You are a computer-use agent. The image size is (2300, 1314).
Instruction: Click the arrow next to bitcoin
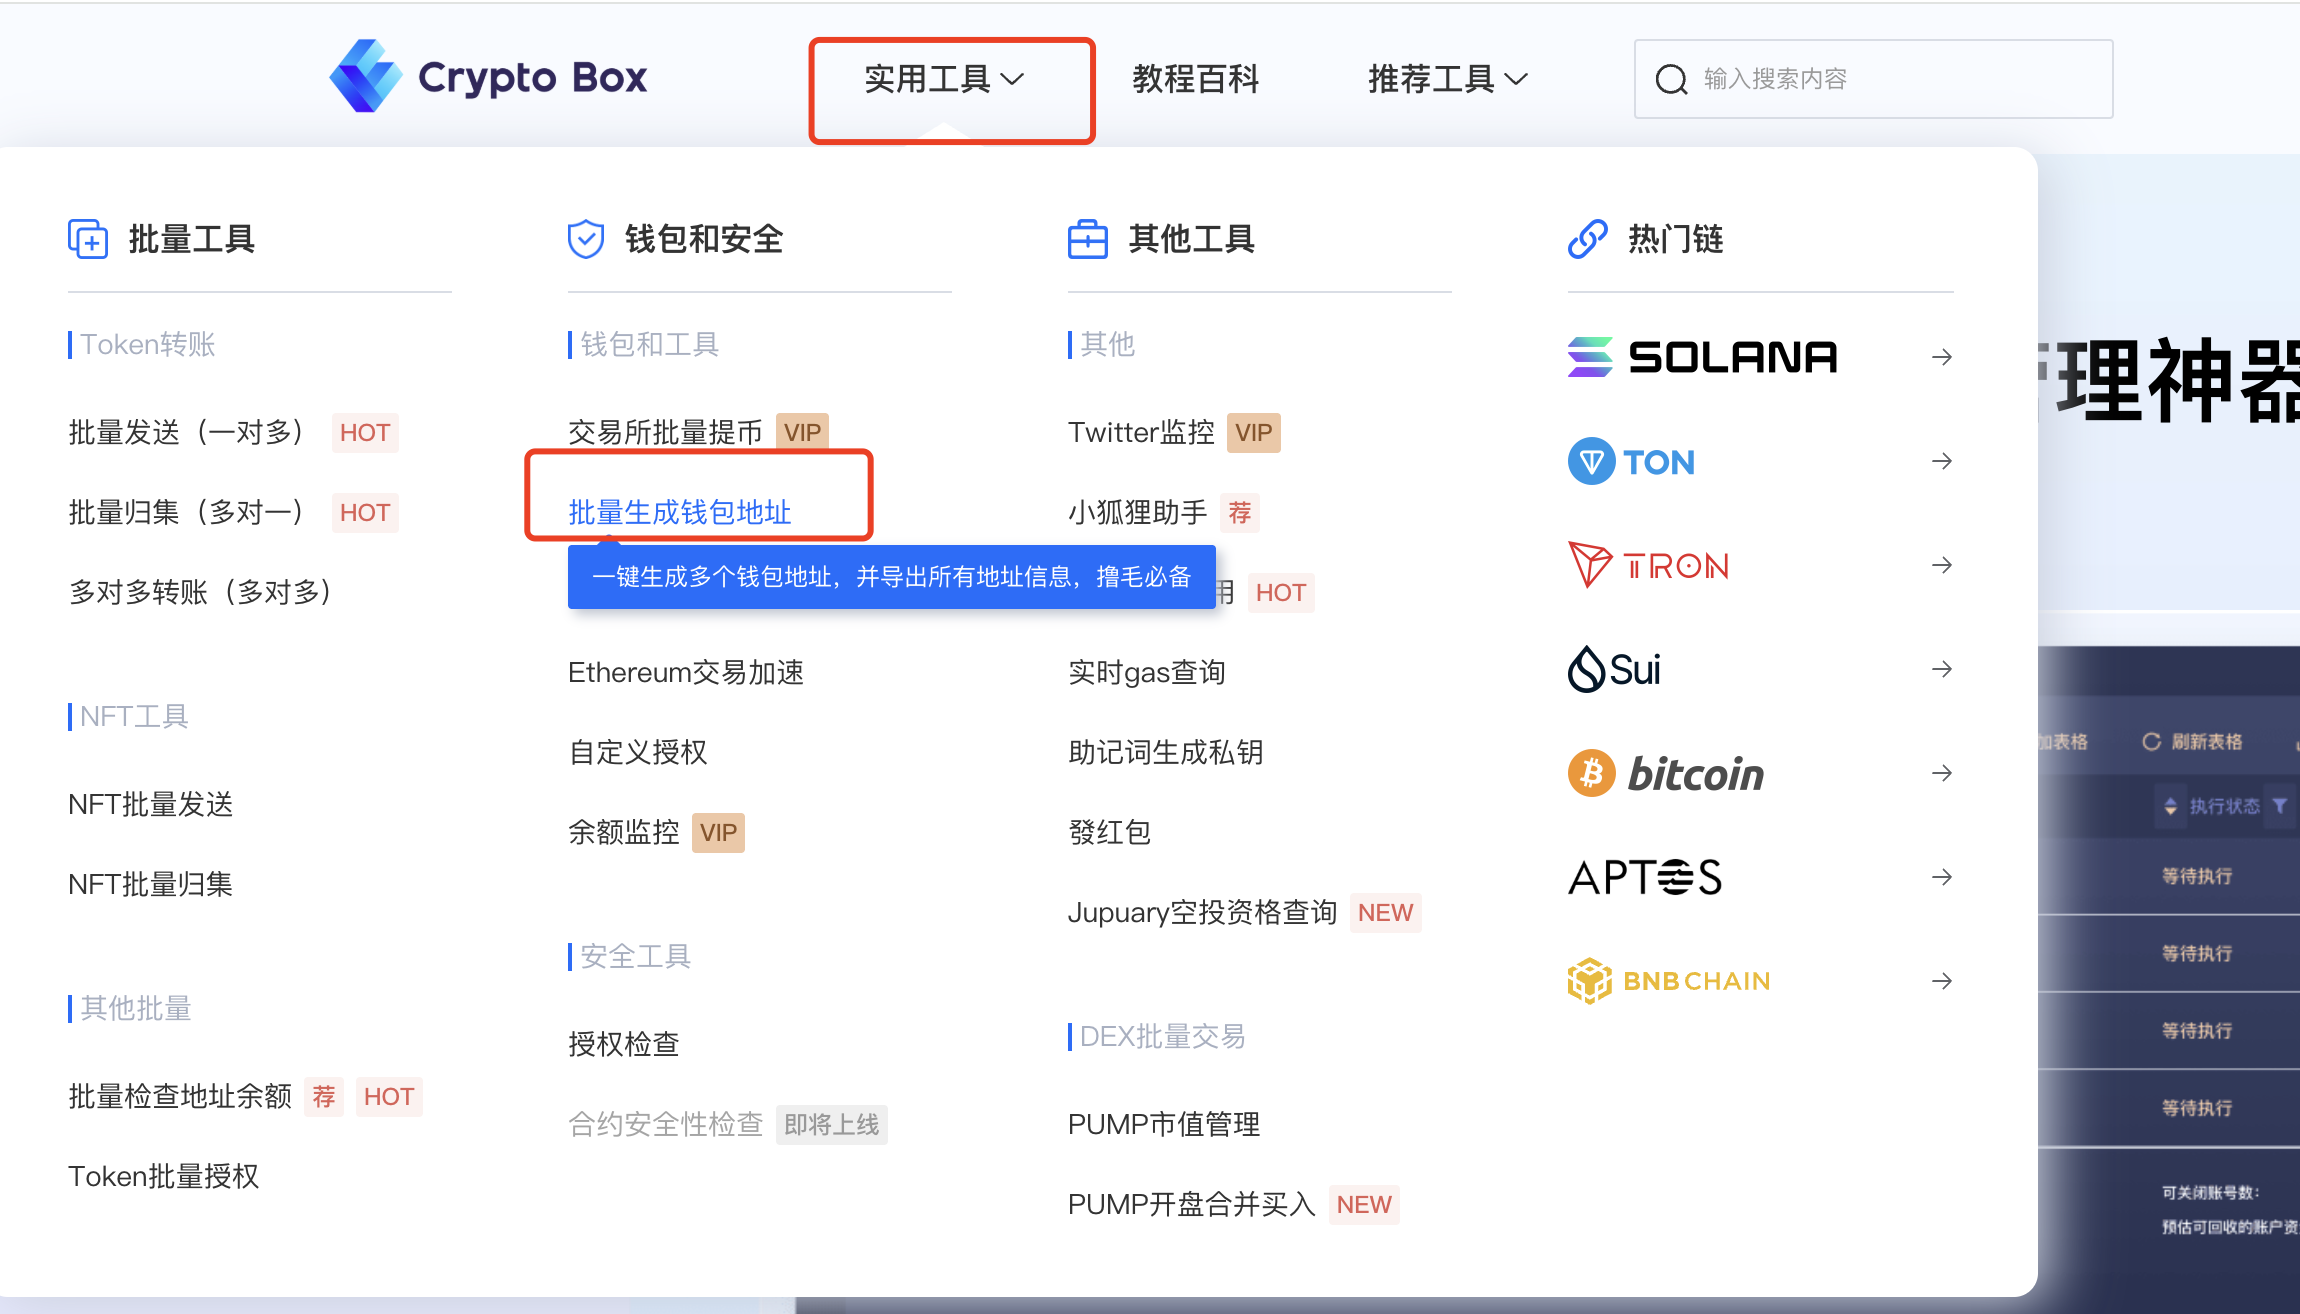click(1942, 773)
